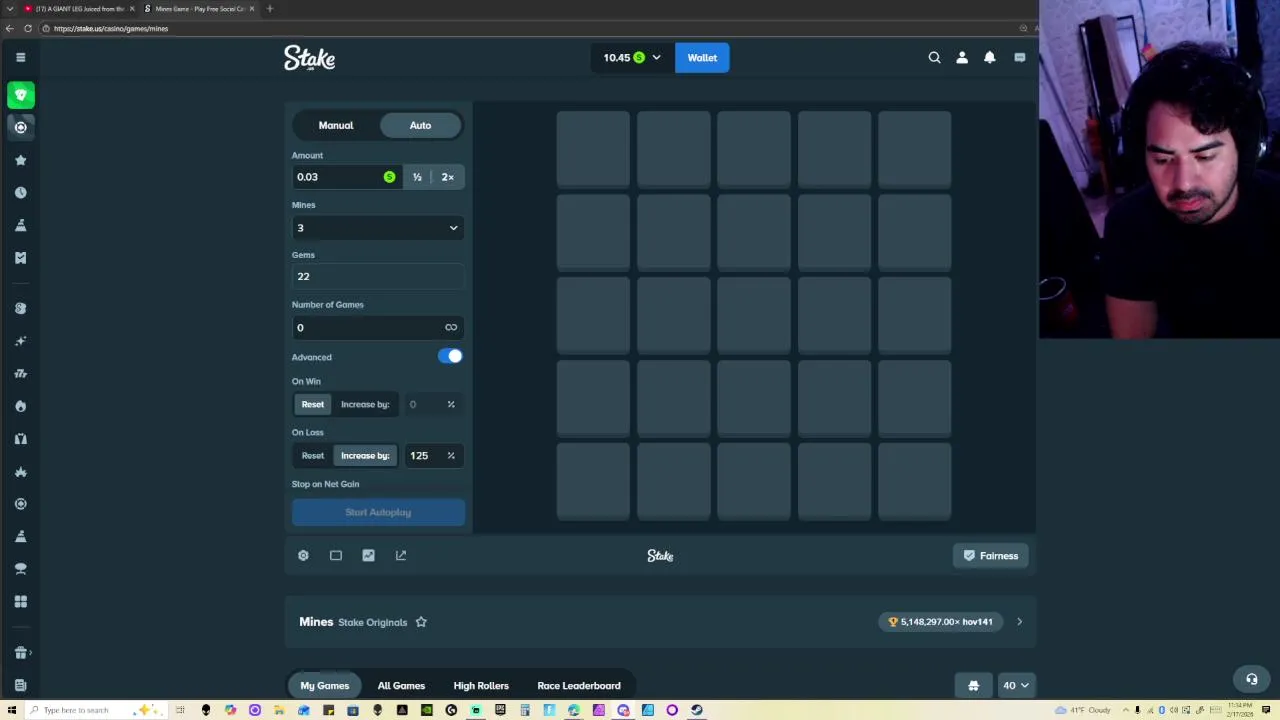Expand the gift icon submenu arrow
This screenshot has width=1280, height=720.
coord(31,653)
